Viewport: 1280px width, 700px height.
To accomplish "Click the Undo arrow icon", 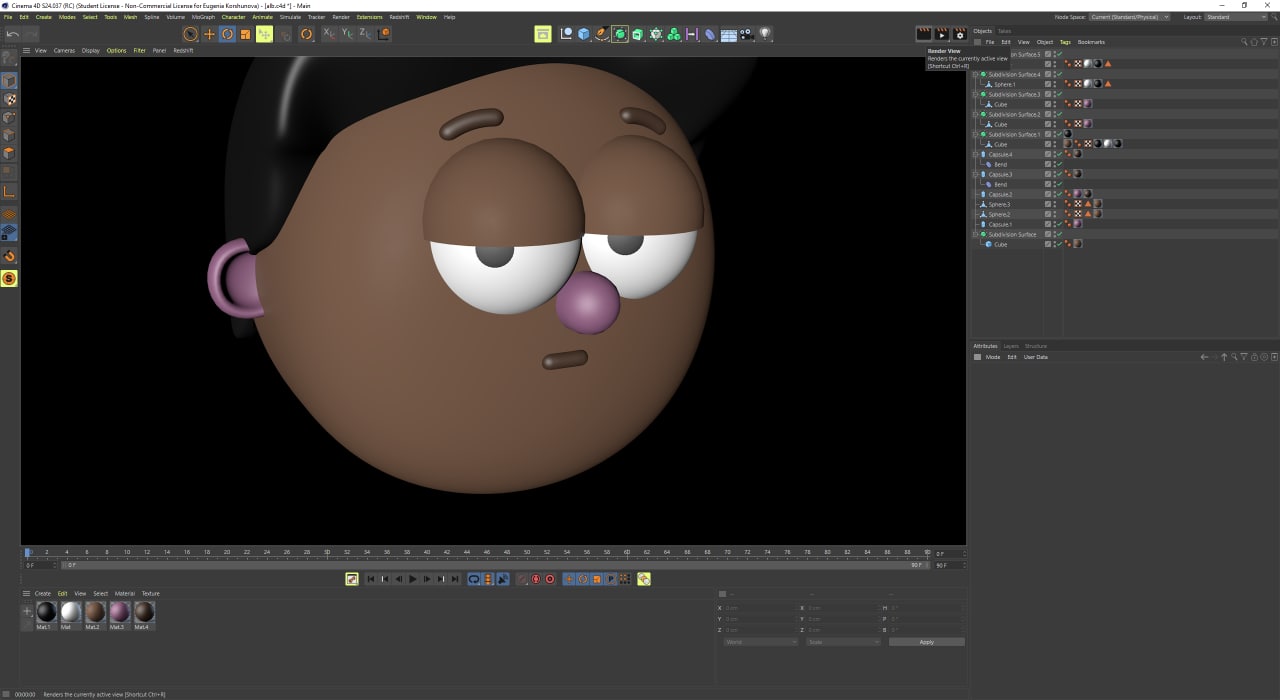I will [x=12, y=34].
